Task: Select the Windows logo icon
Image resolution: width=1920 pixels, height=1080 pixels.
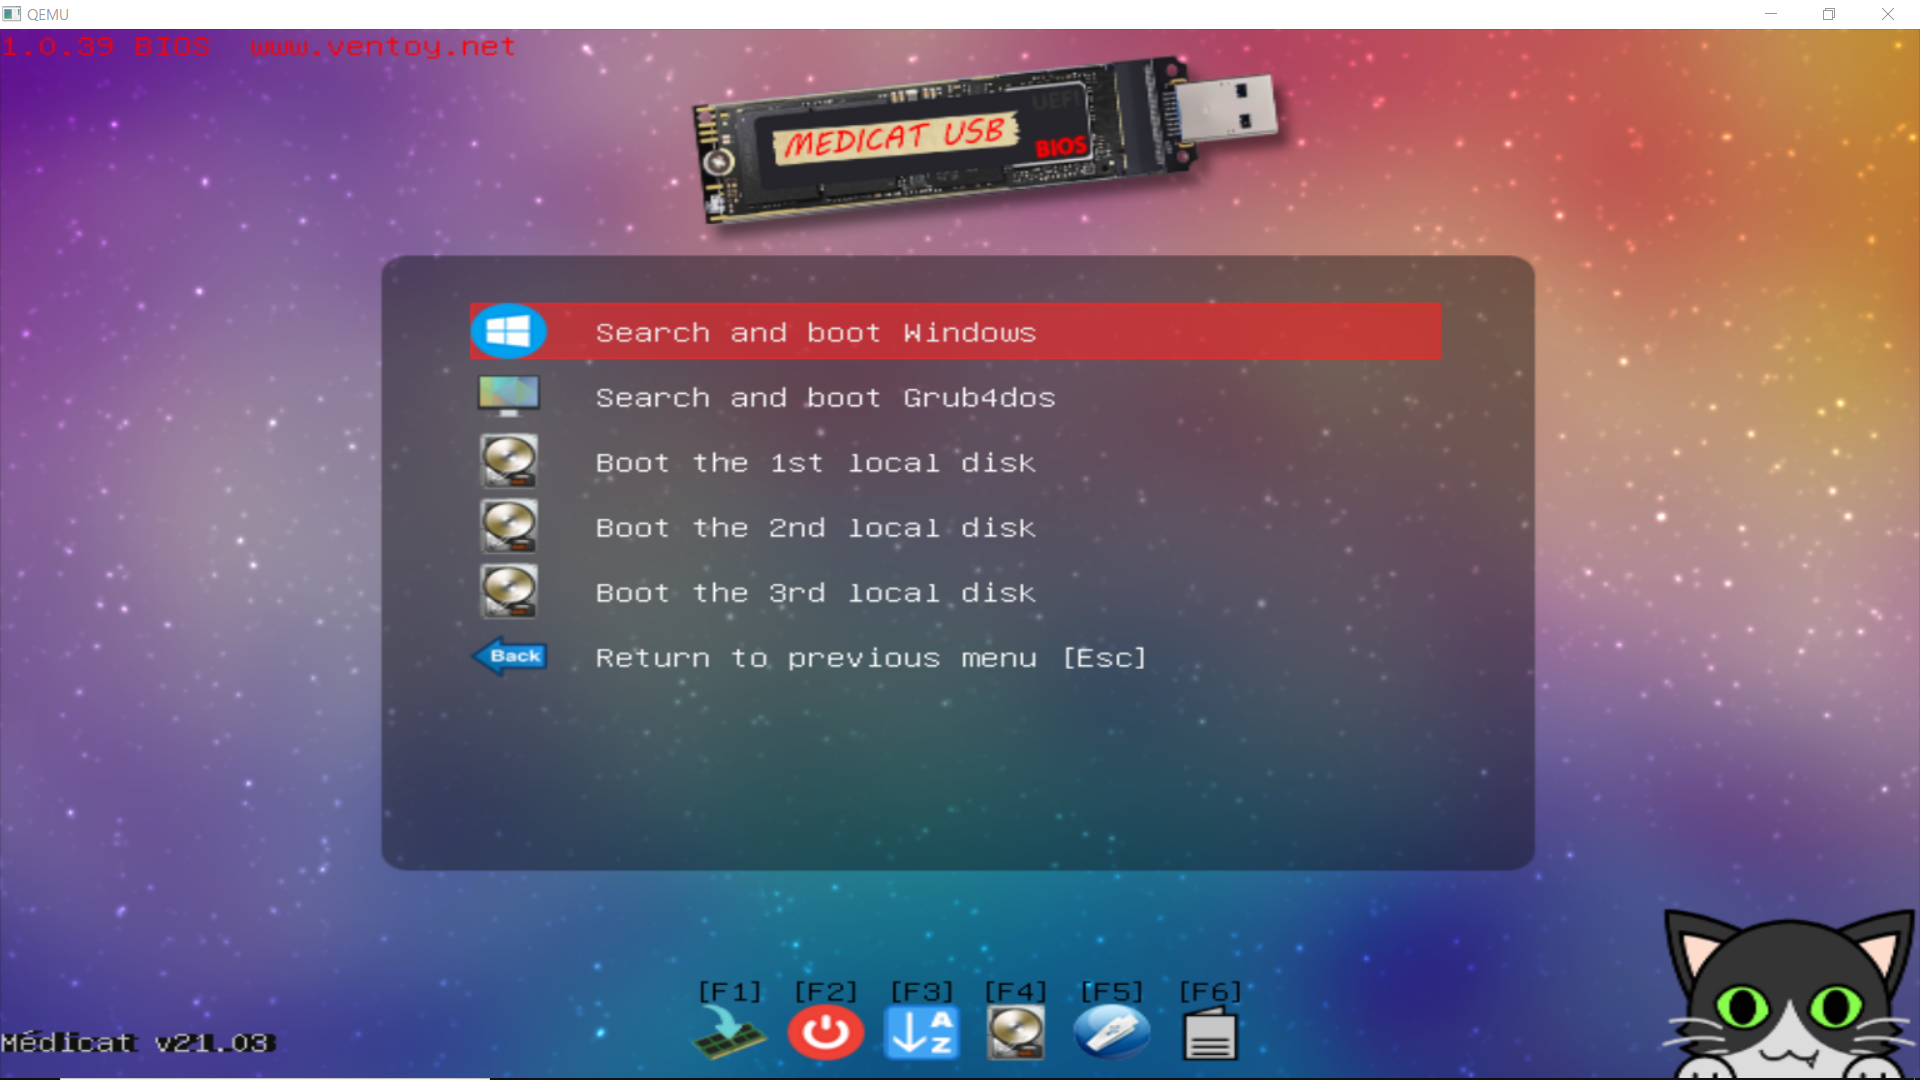Action: [x=508, y=331]
